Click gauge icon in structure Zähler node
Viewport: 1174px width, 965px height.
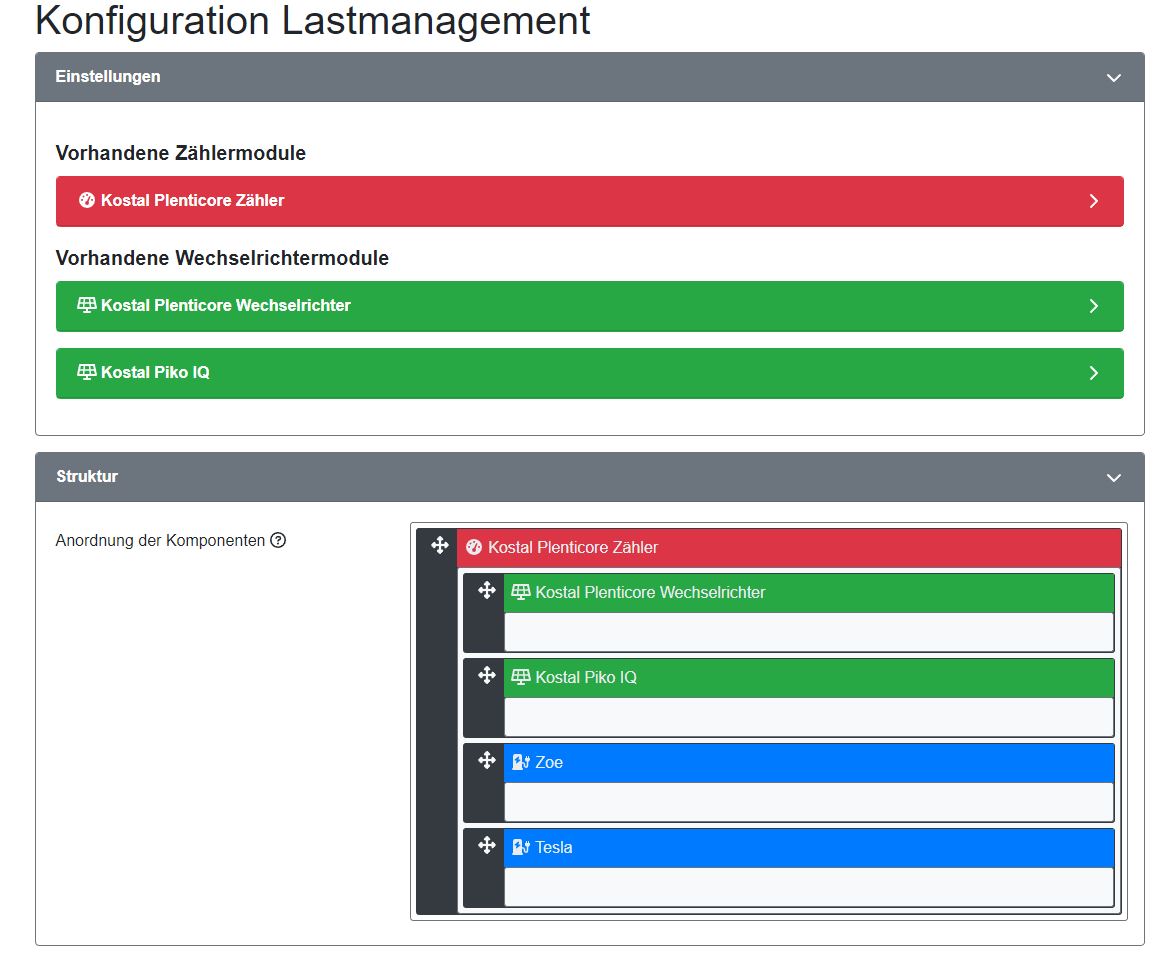tap(474, 547)
